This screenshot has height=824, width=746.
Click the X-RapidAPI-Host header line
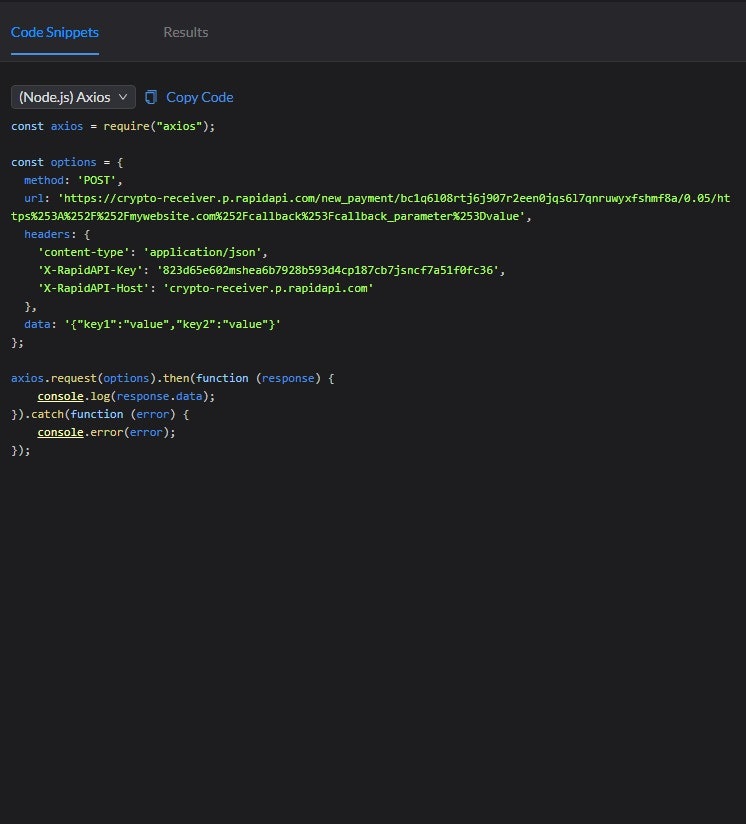pos(205,288)
